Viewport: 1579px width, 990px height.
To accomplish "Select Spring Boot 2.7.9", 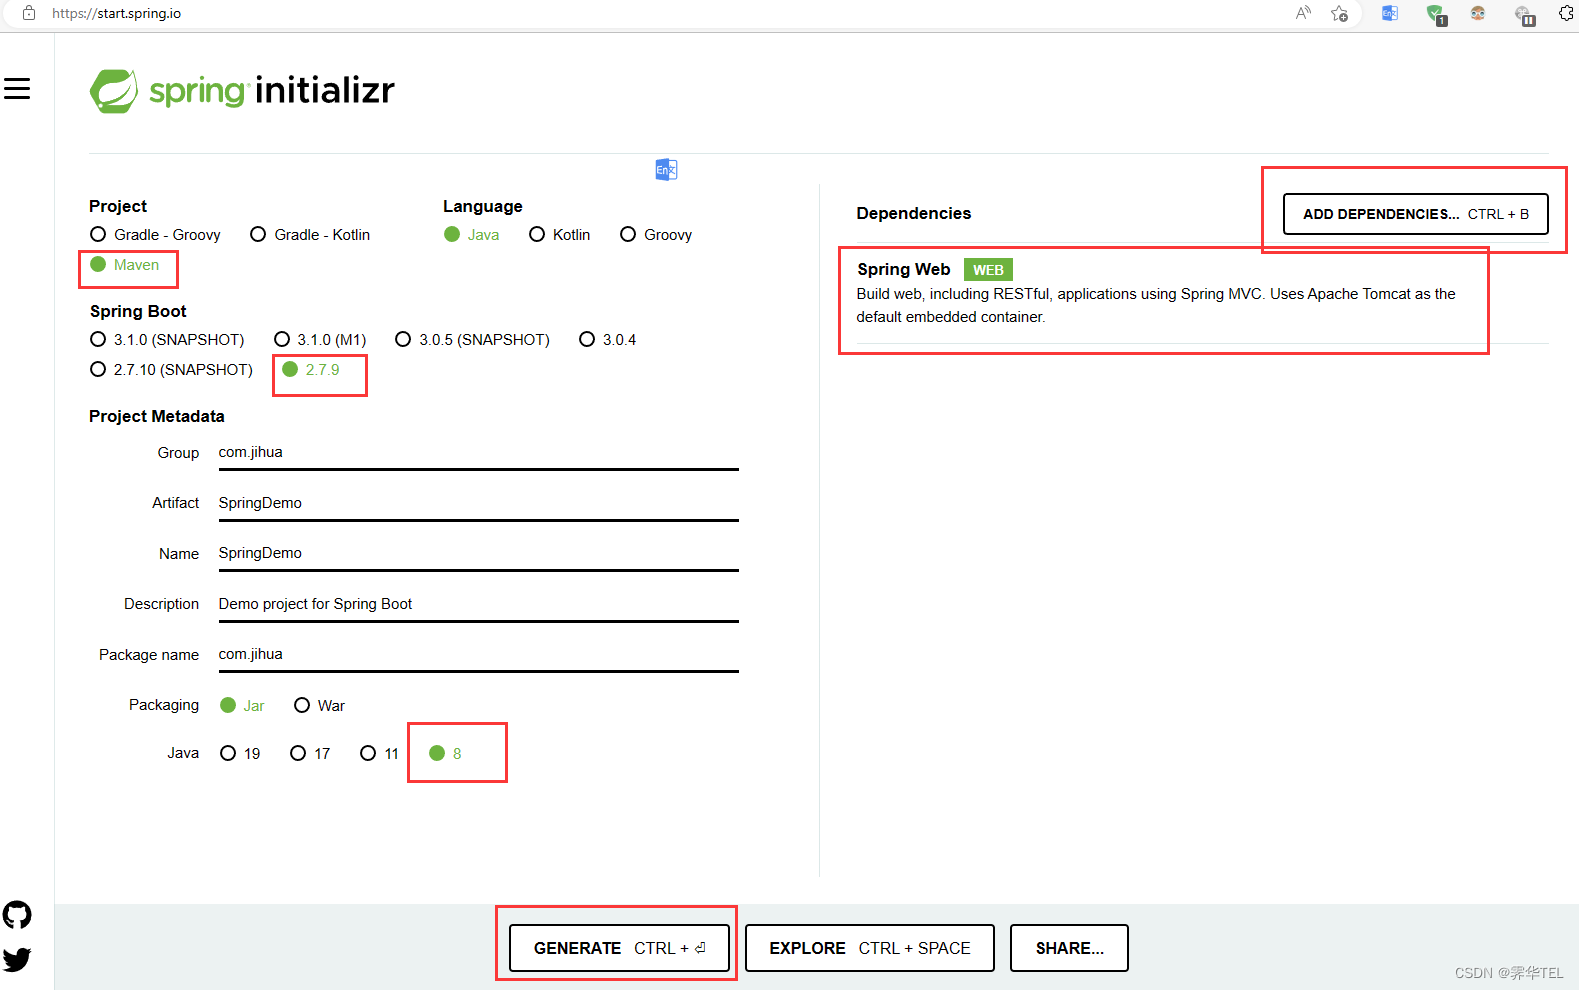I will pos(311,370).
